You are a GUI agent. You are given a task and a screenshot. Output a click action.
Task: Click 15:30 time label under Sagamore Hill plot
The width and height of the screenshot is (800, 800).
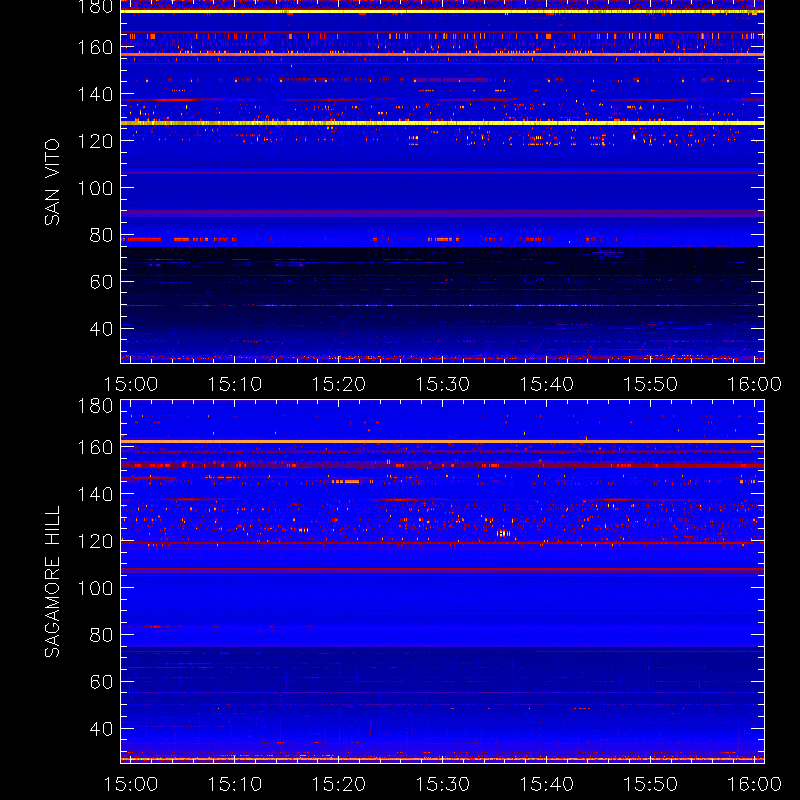[x=442, y=784]
